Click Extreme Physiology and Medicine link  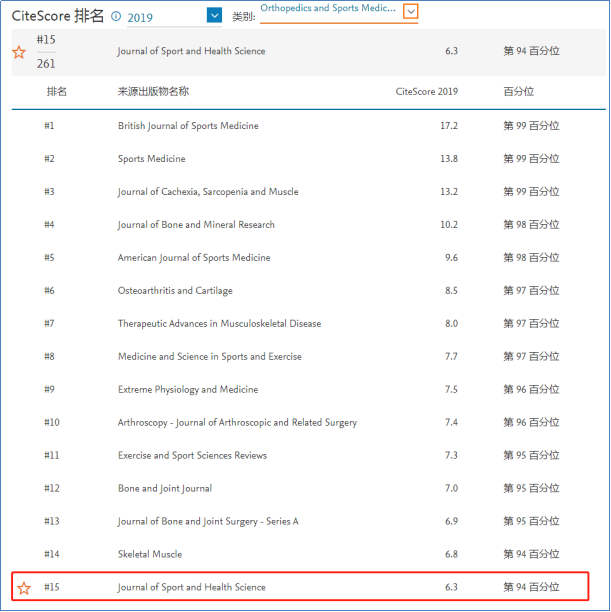coord(188,390)
